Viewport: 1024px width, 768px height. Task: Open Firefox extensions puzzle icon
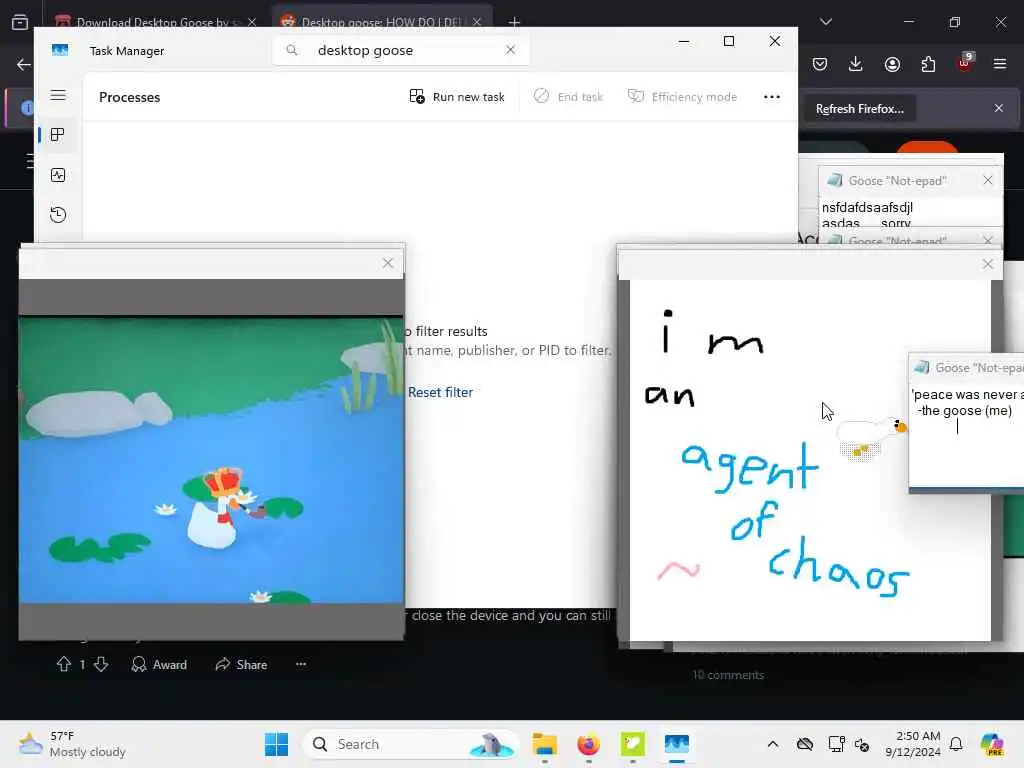[x=928, y=64]
